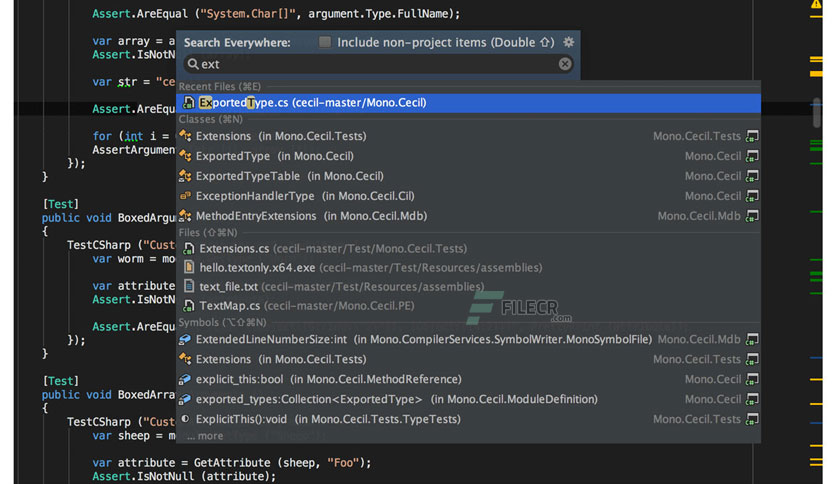The height and width of the screenshot is (484, 836).
Task: Select ExtendedLineNumberSize:int symbol
Action: click(x=468, y=340)
